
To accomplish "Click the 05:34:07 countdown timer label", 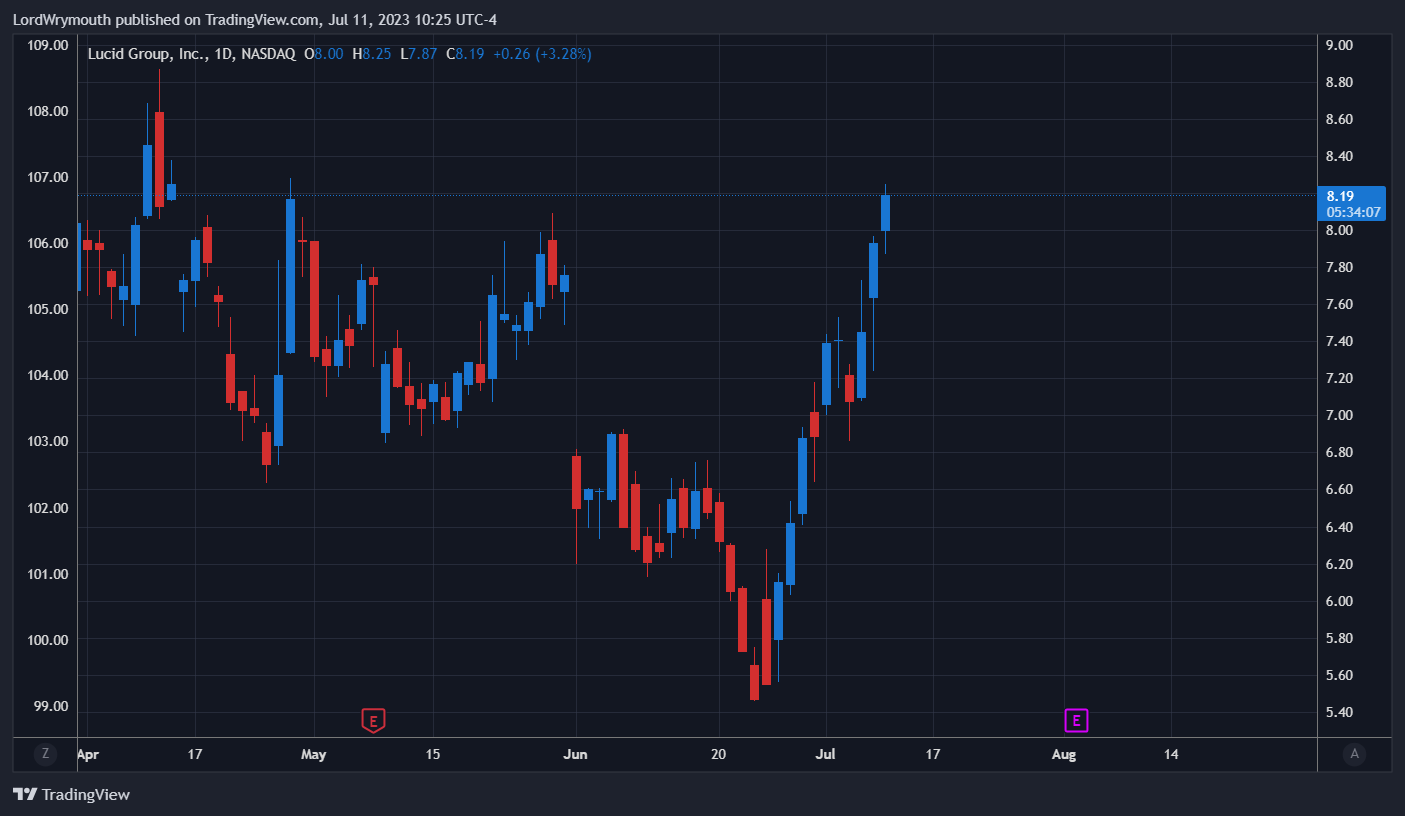I will pos(1354,212).
